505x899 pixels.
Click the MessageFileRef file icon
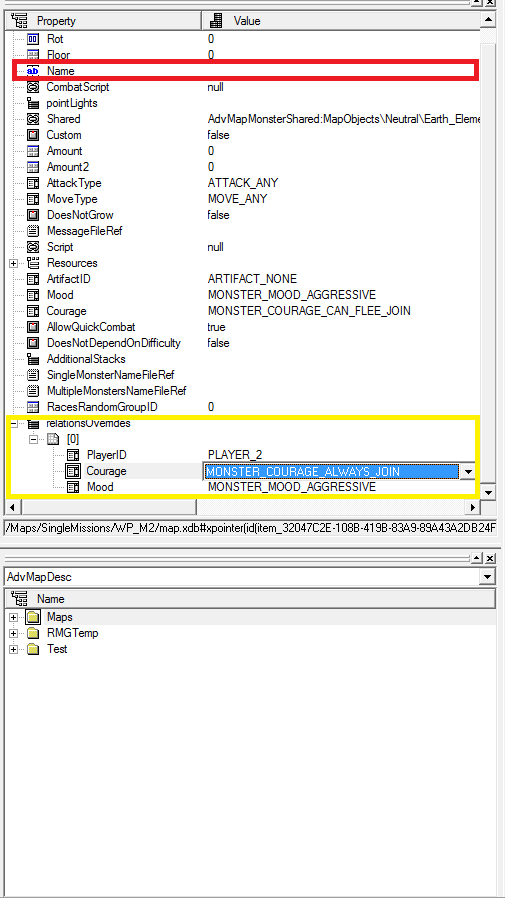[33, 231]
